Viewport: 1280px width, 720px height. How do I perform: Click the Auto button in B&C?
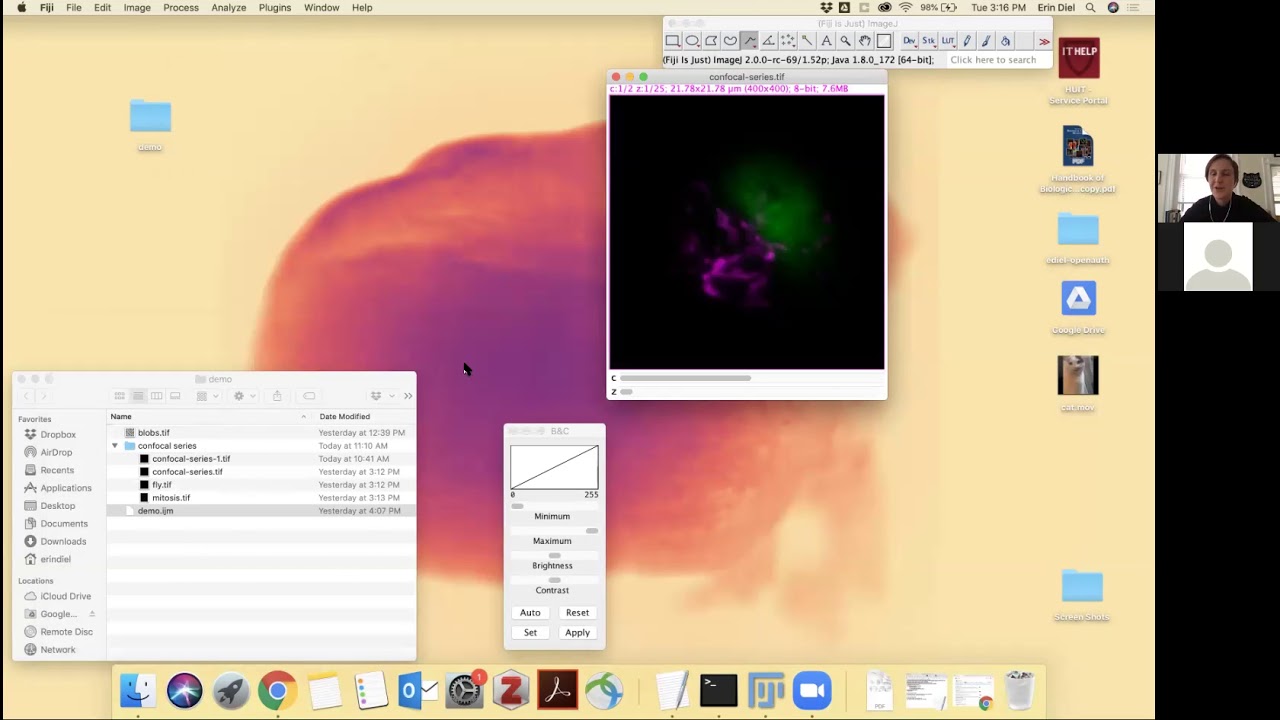coord(530,613)
